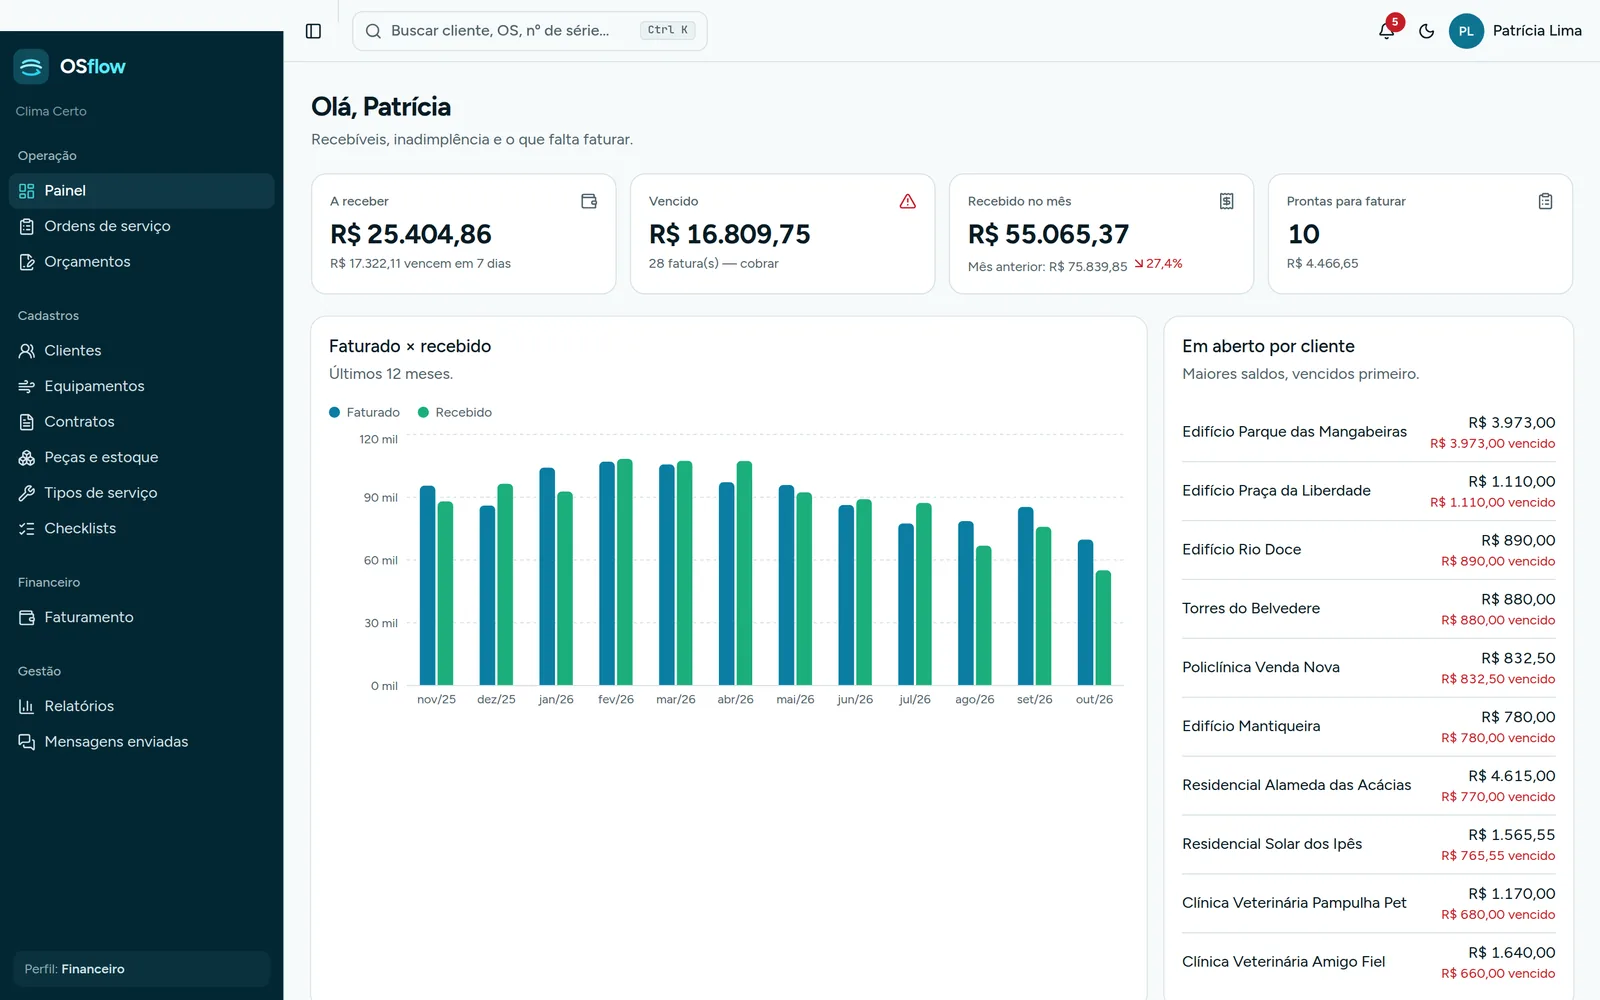Open Clientes section

click(141, 351)
